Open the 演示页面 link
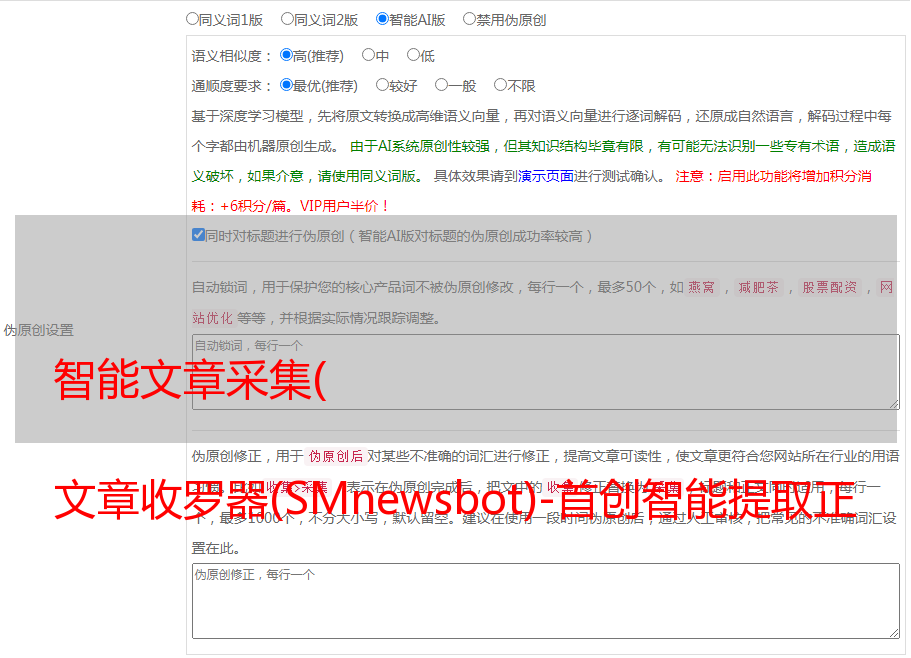The image size is (911, 658). (x=546, y=176)
